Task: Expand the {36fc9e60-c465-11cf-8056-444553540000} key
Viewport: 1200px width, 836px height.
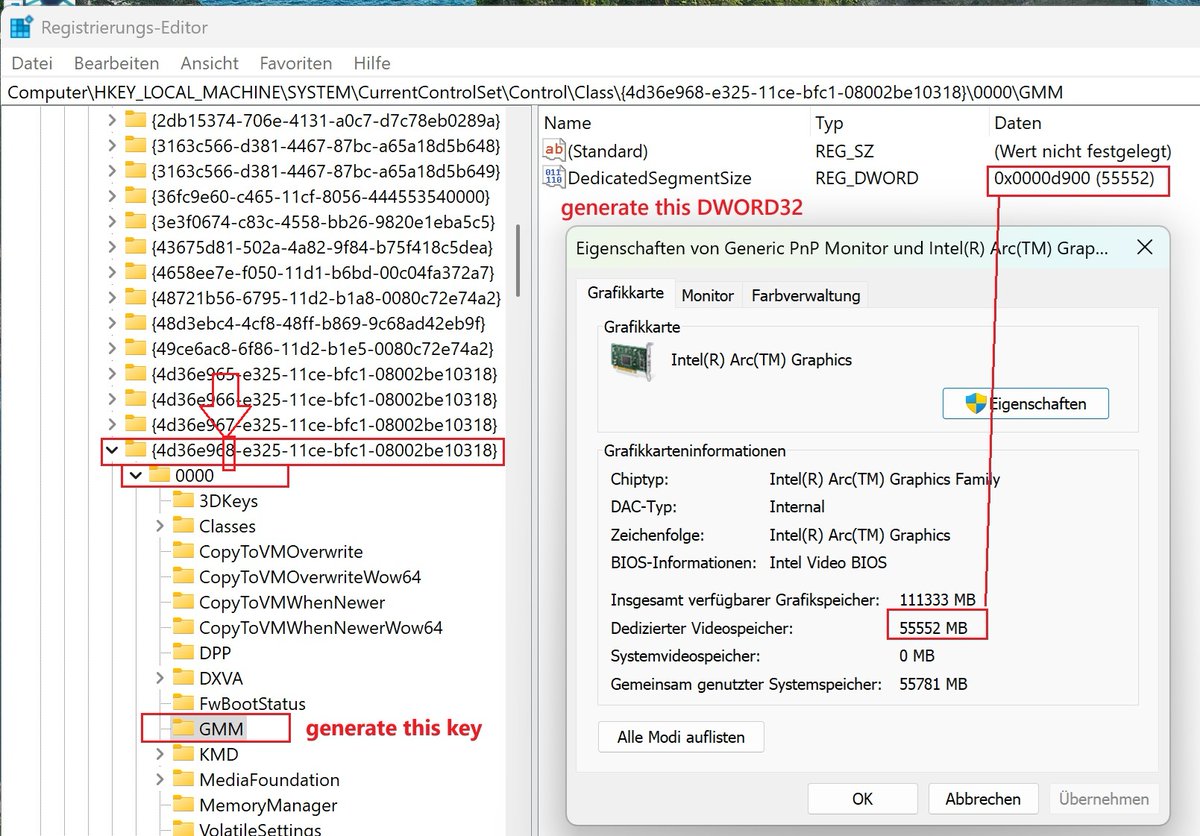Action: point(112,196)
